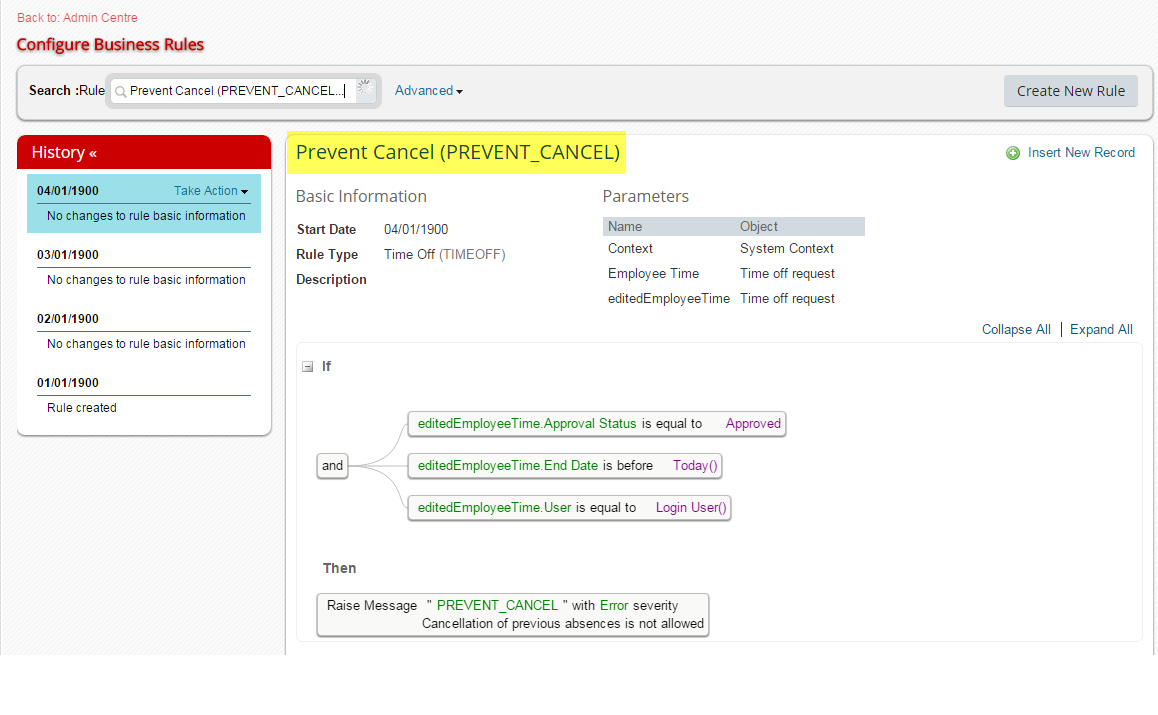Click the Insert New Record link

pyautogui.click(x=1080, y=153)
